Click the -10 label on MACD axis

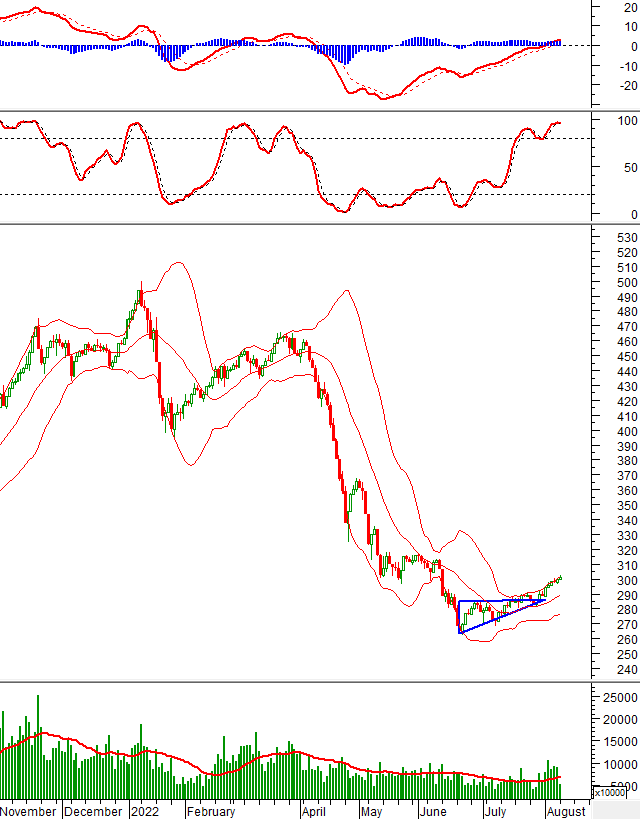628,66
